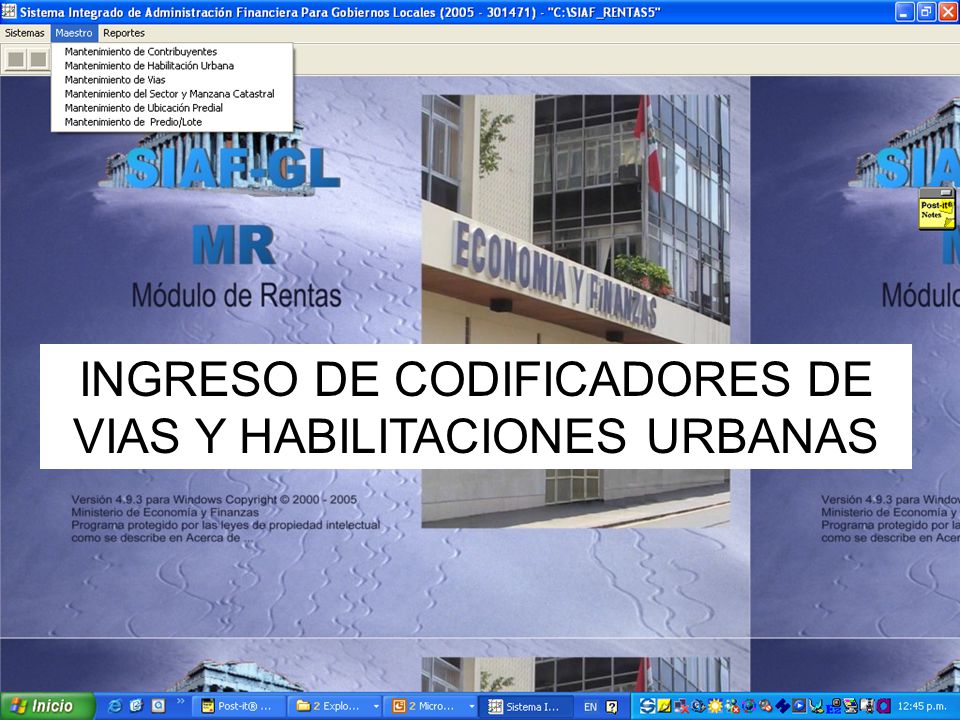Click the taskbar clock showing 12:45 p.m.
This screenshot has height=720, width=960.
tap(921, 707)
